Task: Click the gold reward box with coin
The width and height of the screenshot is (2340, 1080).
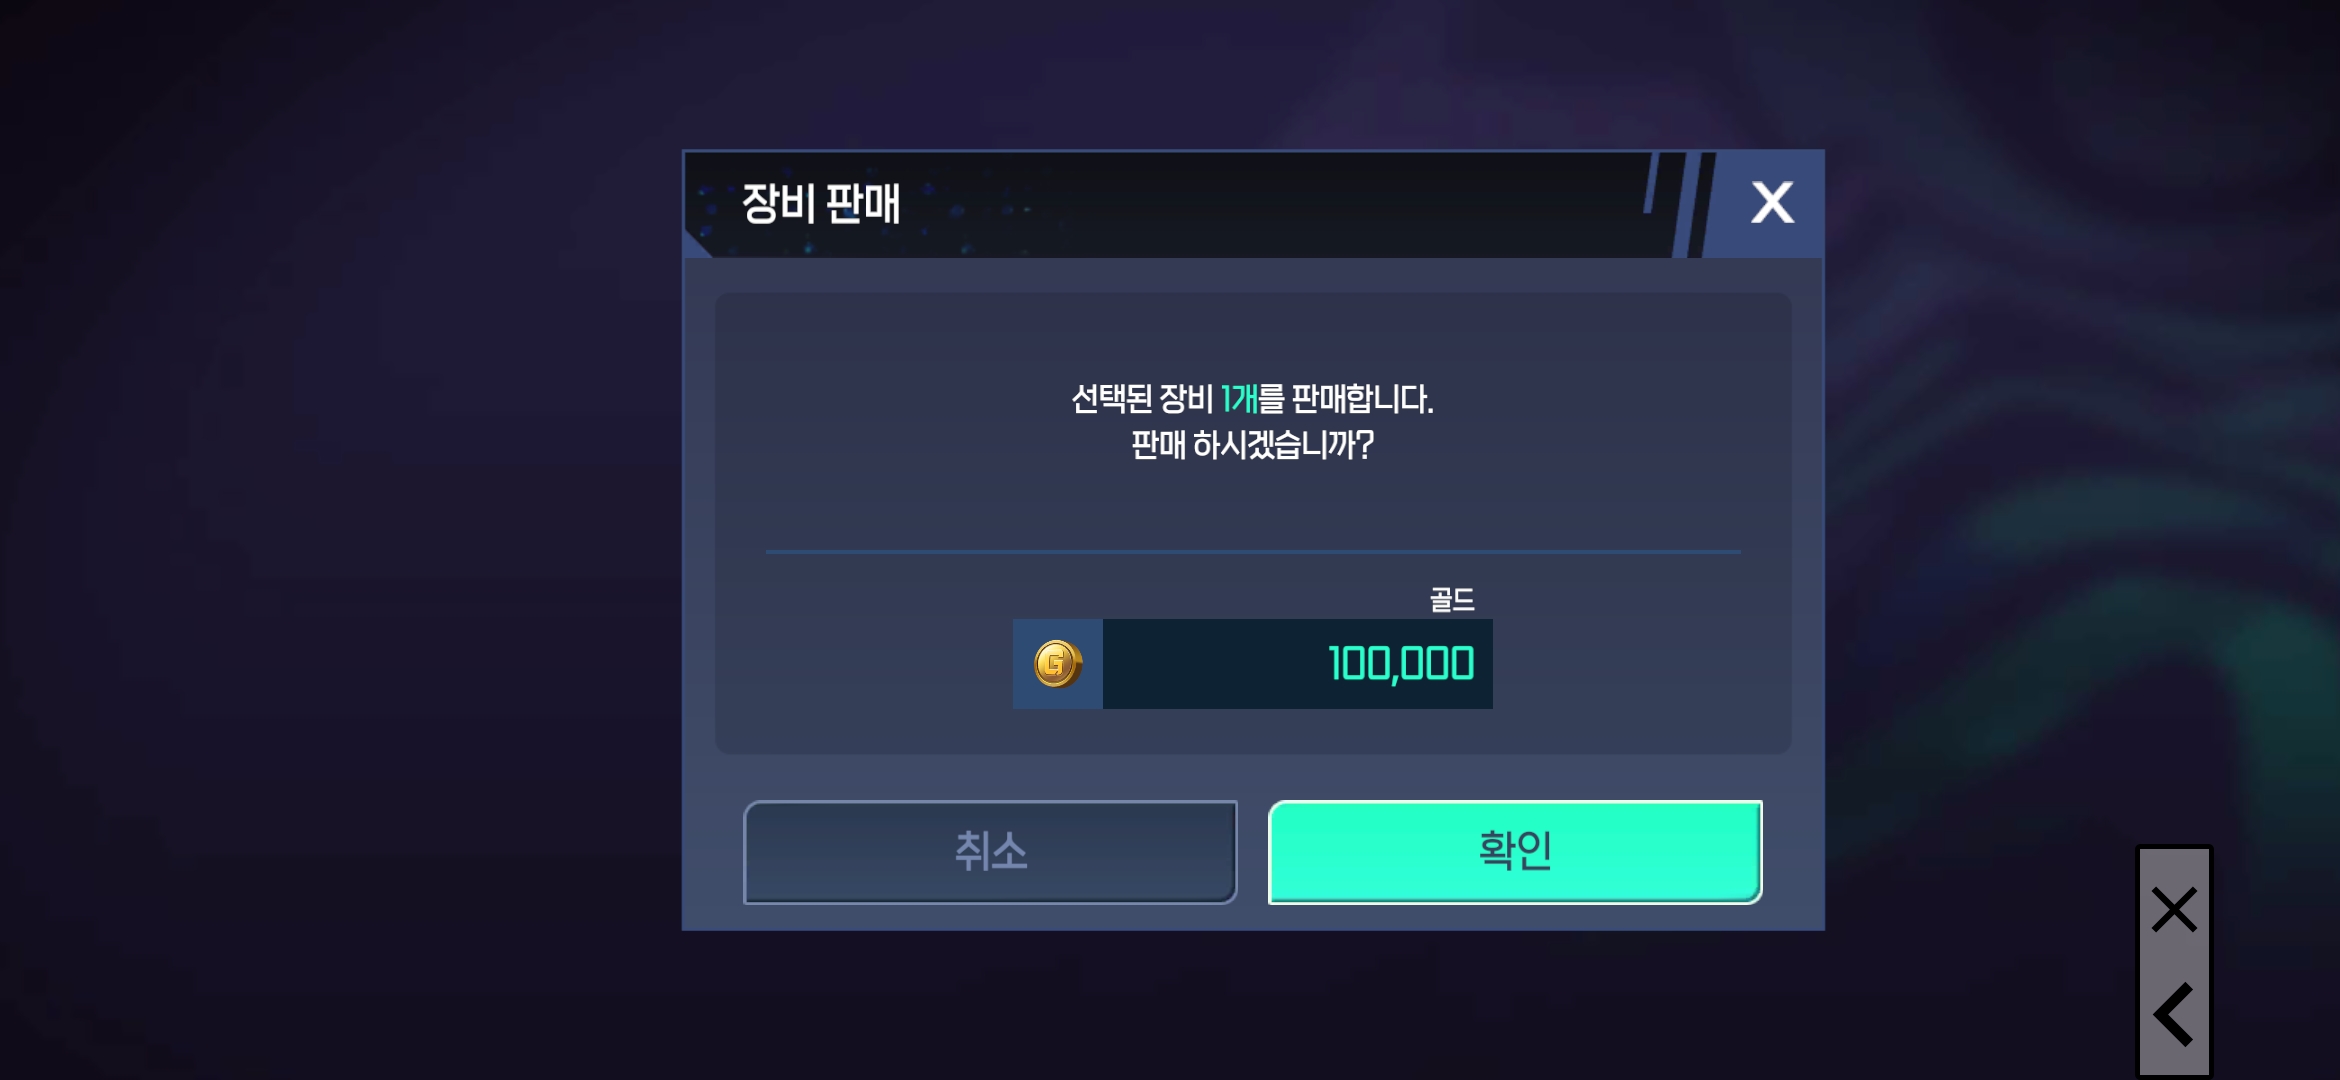Action: pos(1253,664)
